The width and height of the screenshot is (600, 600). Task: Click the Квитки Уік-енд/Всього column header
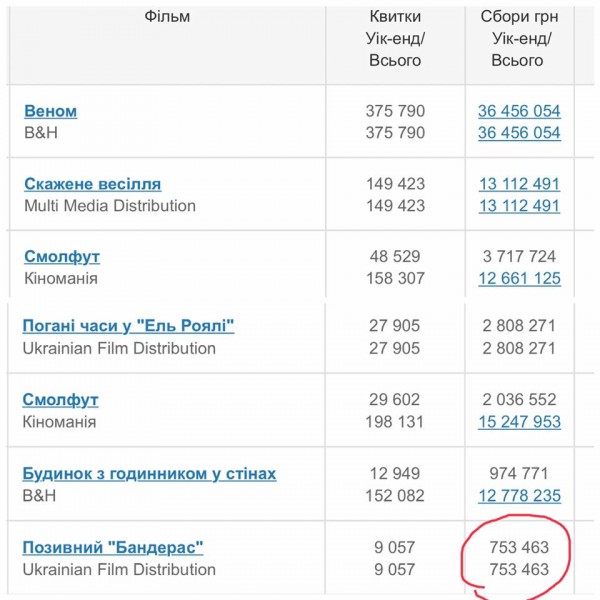[x=395, y=38]
